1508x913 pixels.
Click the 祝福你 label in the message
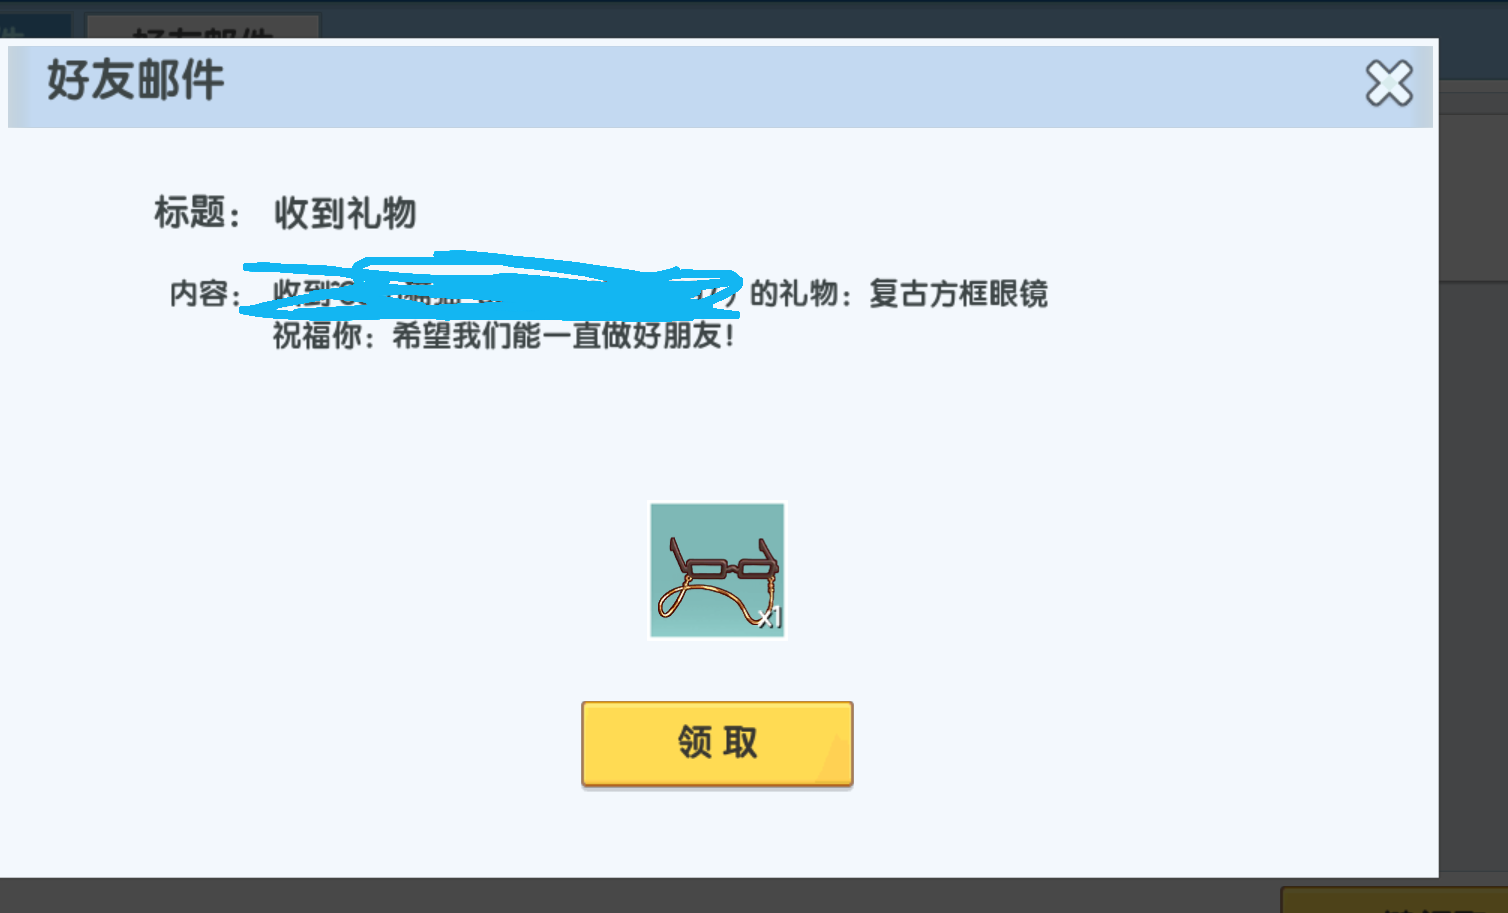(317, 336)
